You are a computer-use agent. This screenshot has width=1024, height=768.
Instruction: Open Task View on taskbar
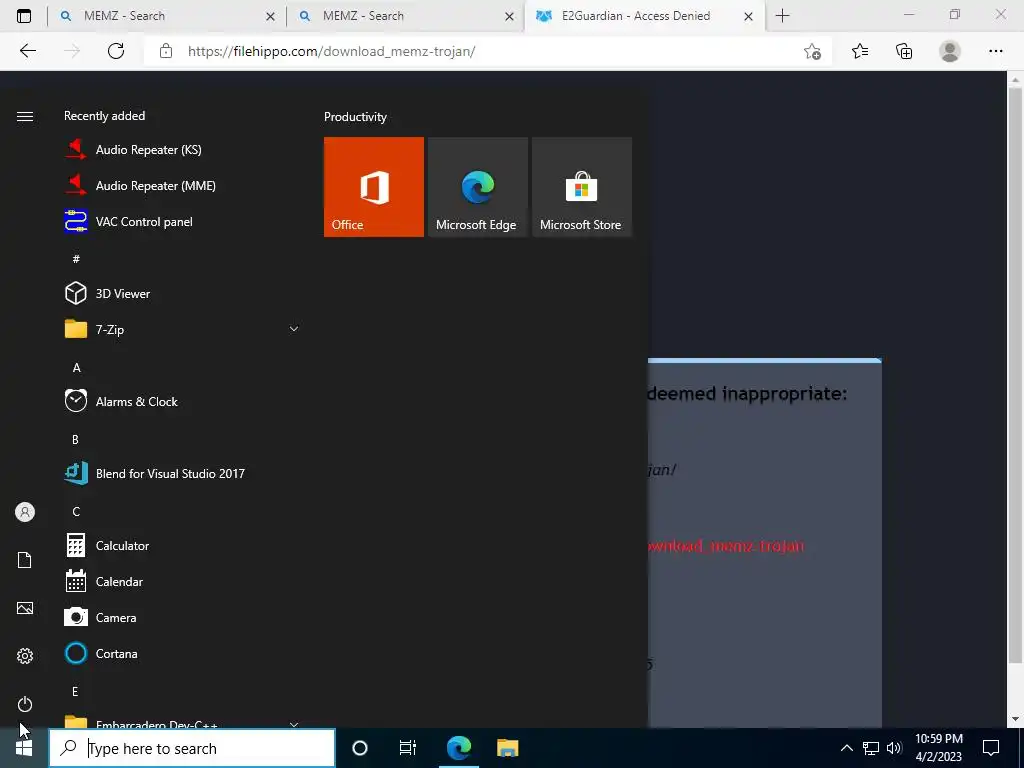[408, 748]
